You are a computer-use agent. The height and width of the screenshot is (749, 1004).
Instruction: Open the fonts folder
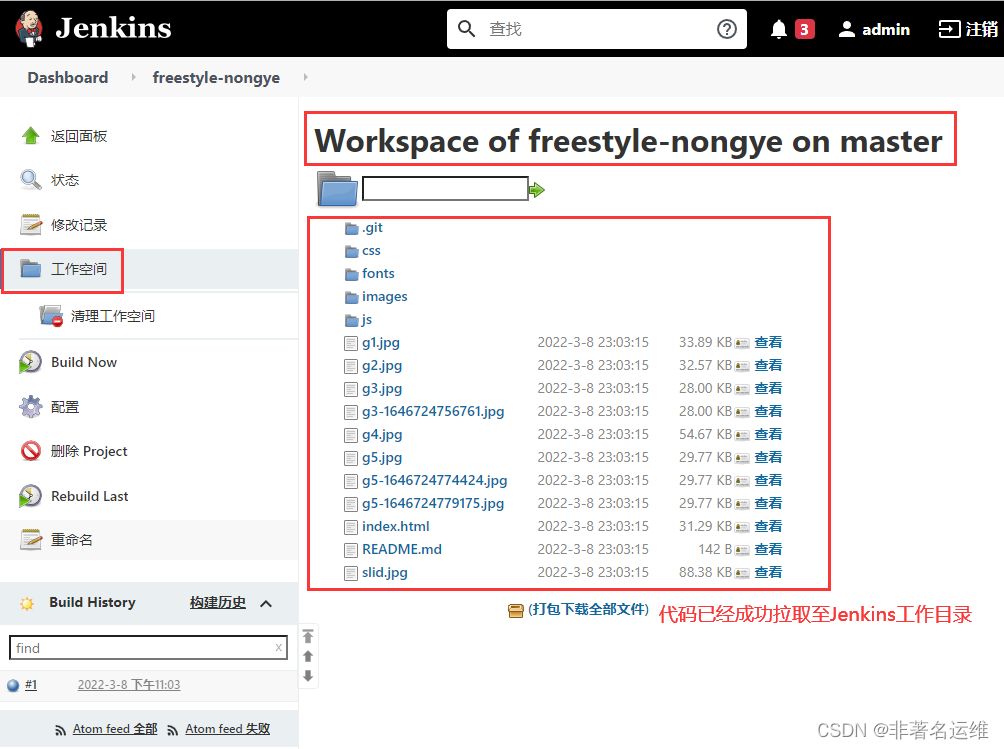378,273
